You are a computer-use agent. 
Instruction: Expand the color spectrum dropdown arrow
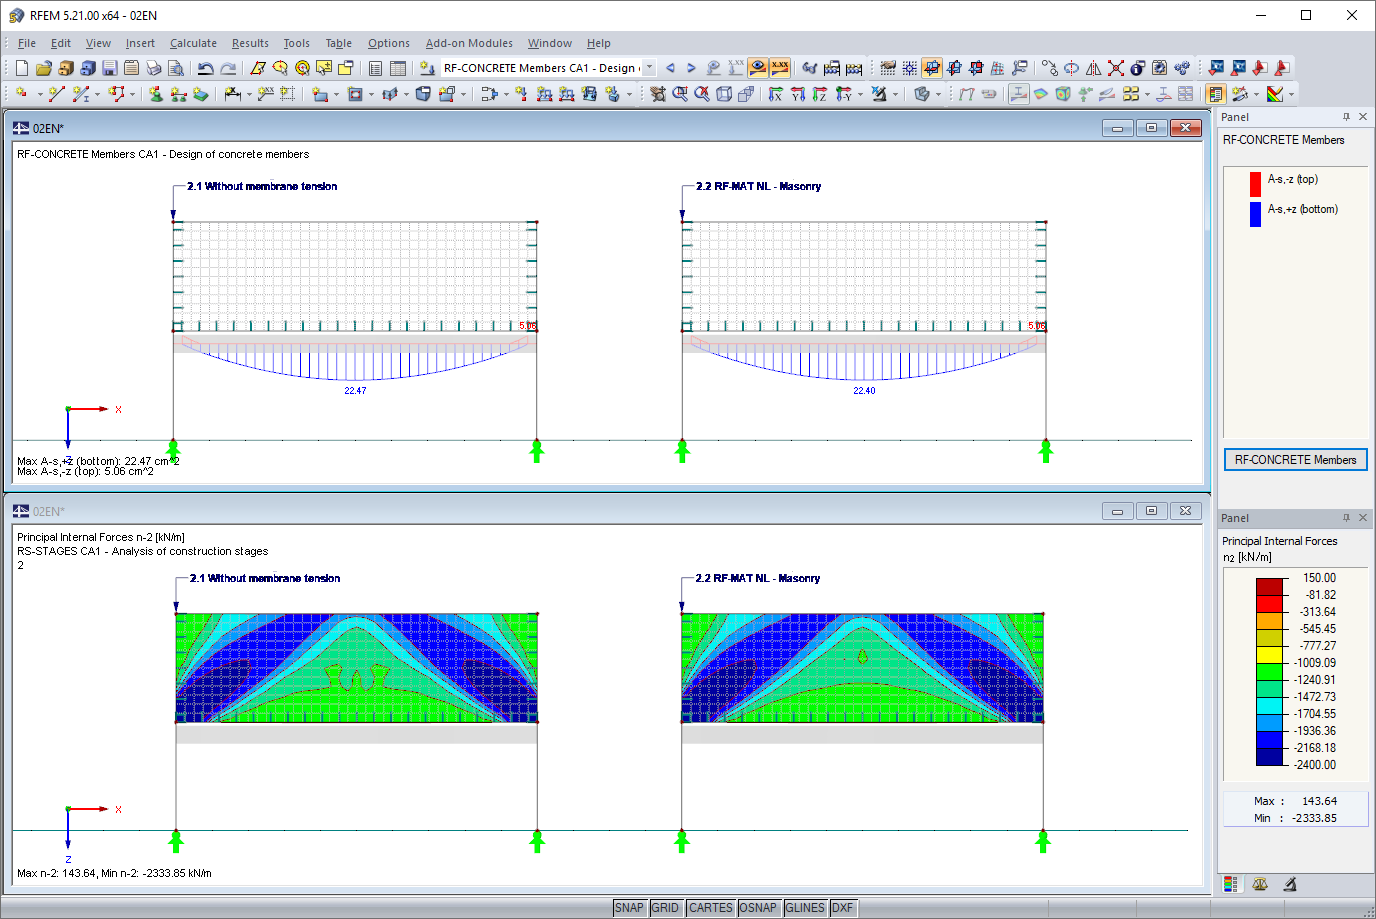click(1291, 94)
